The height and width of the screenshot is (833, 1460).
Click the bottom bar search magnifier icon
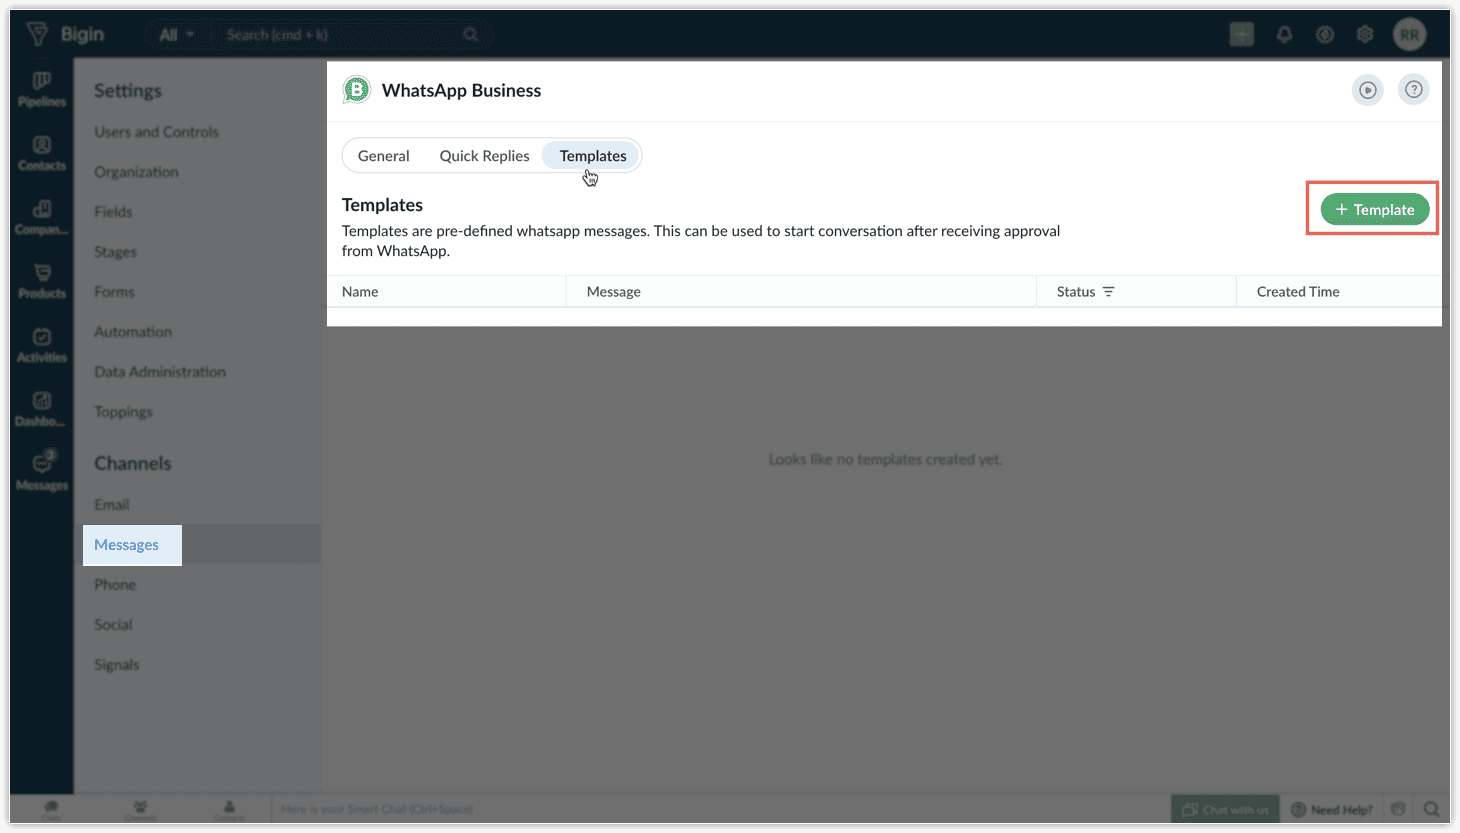[x=1432, y=810]
